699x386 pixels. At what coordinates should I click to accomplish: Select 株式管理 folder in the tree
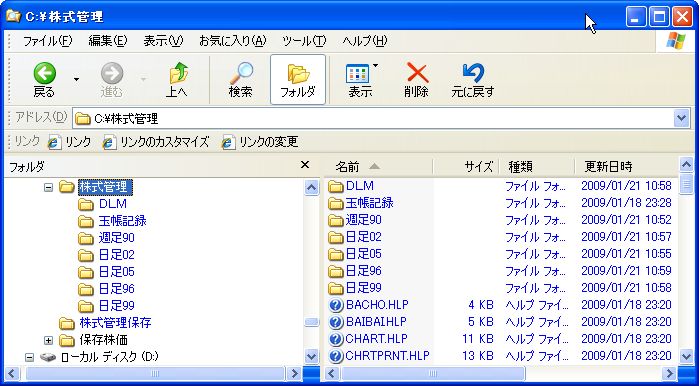[x=105, y=187]
